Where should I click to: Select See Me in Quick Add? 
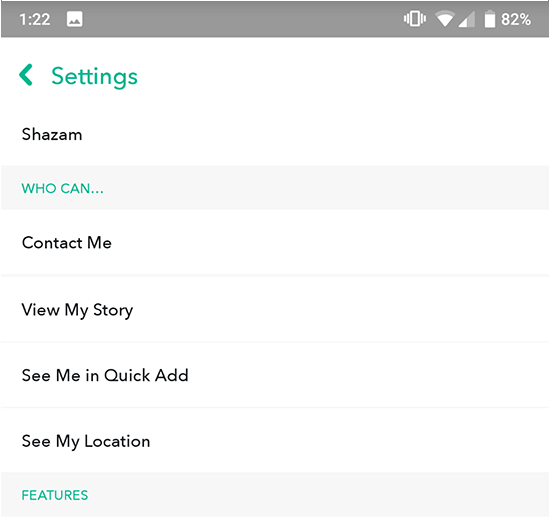(x=275, y=375)
